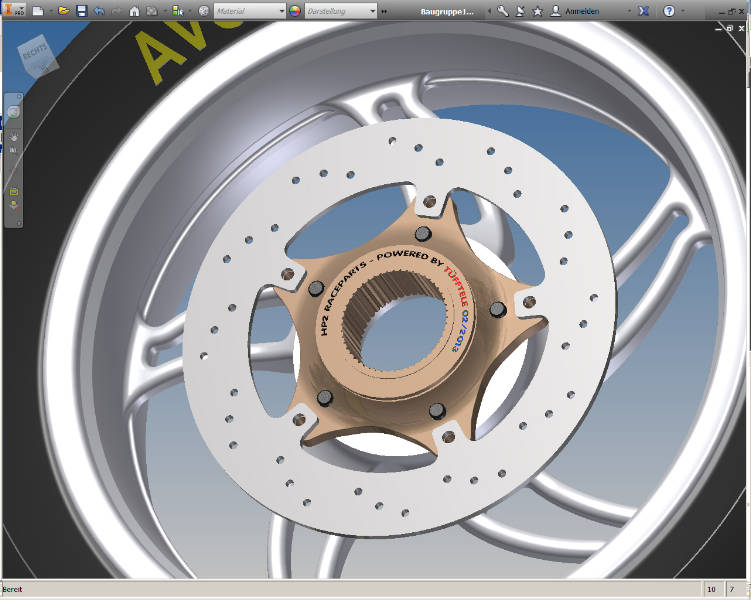The height and width of the screenshot is (600, 751).
Task: Open the Inventor application menu logo
Action: click(14, 9)
